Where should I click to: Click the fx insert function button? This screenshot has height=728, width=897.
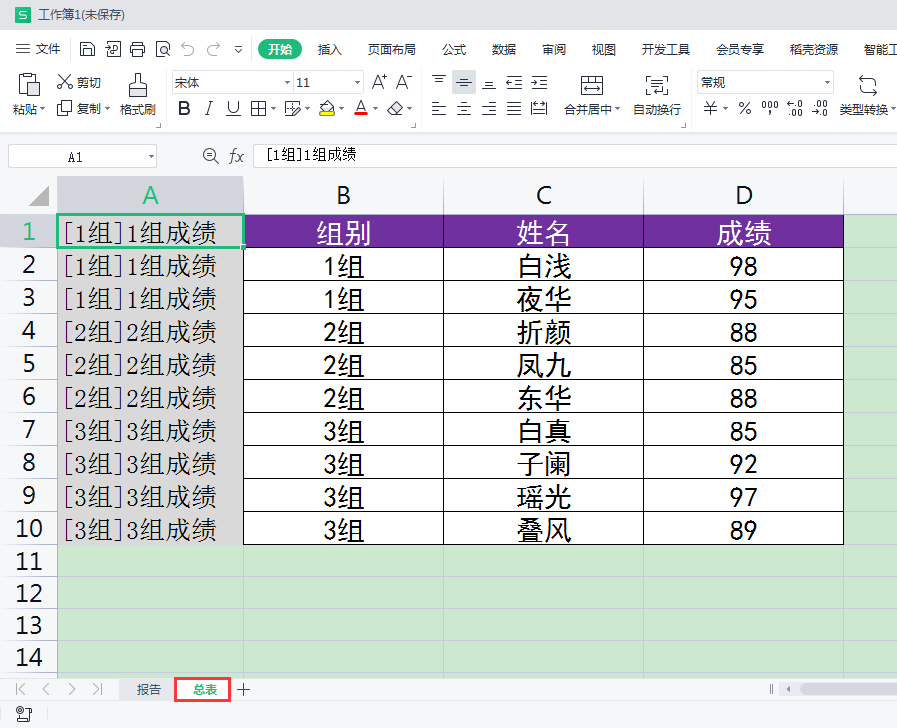(x=236, y=156)
